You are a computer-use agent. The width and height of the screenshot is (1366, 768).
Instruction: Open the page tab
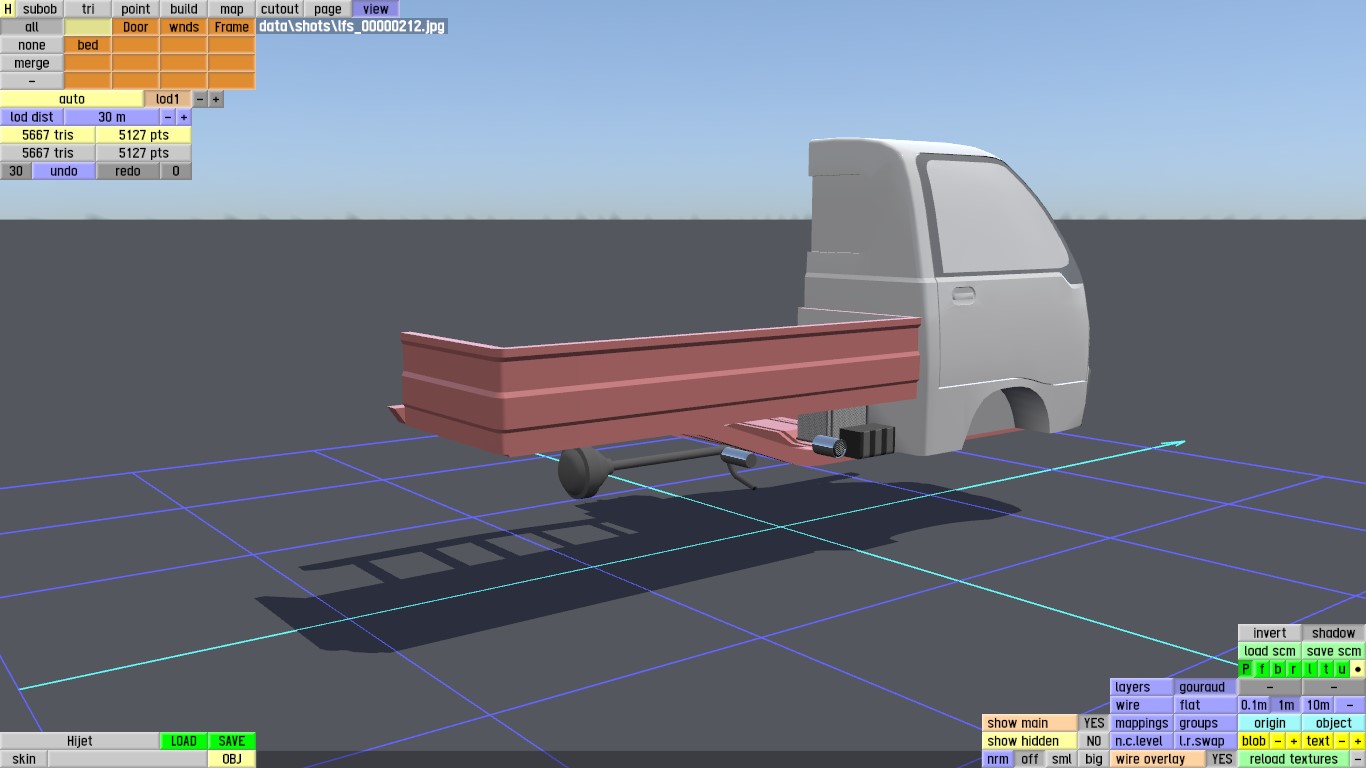[x=328, y=9]
